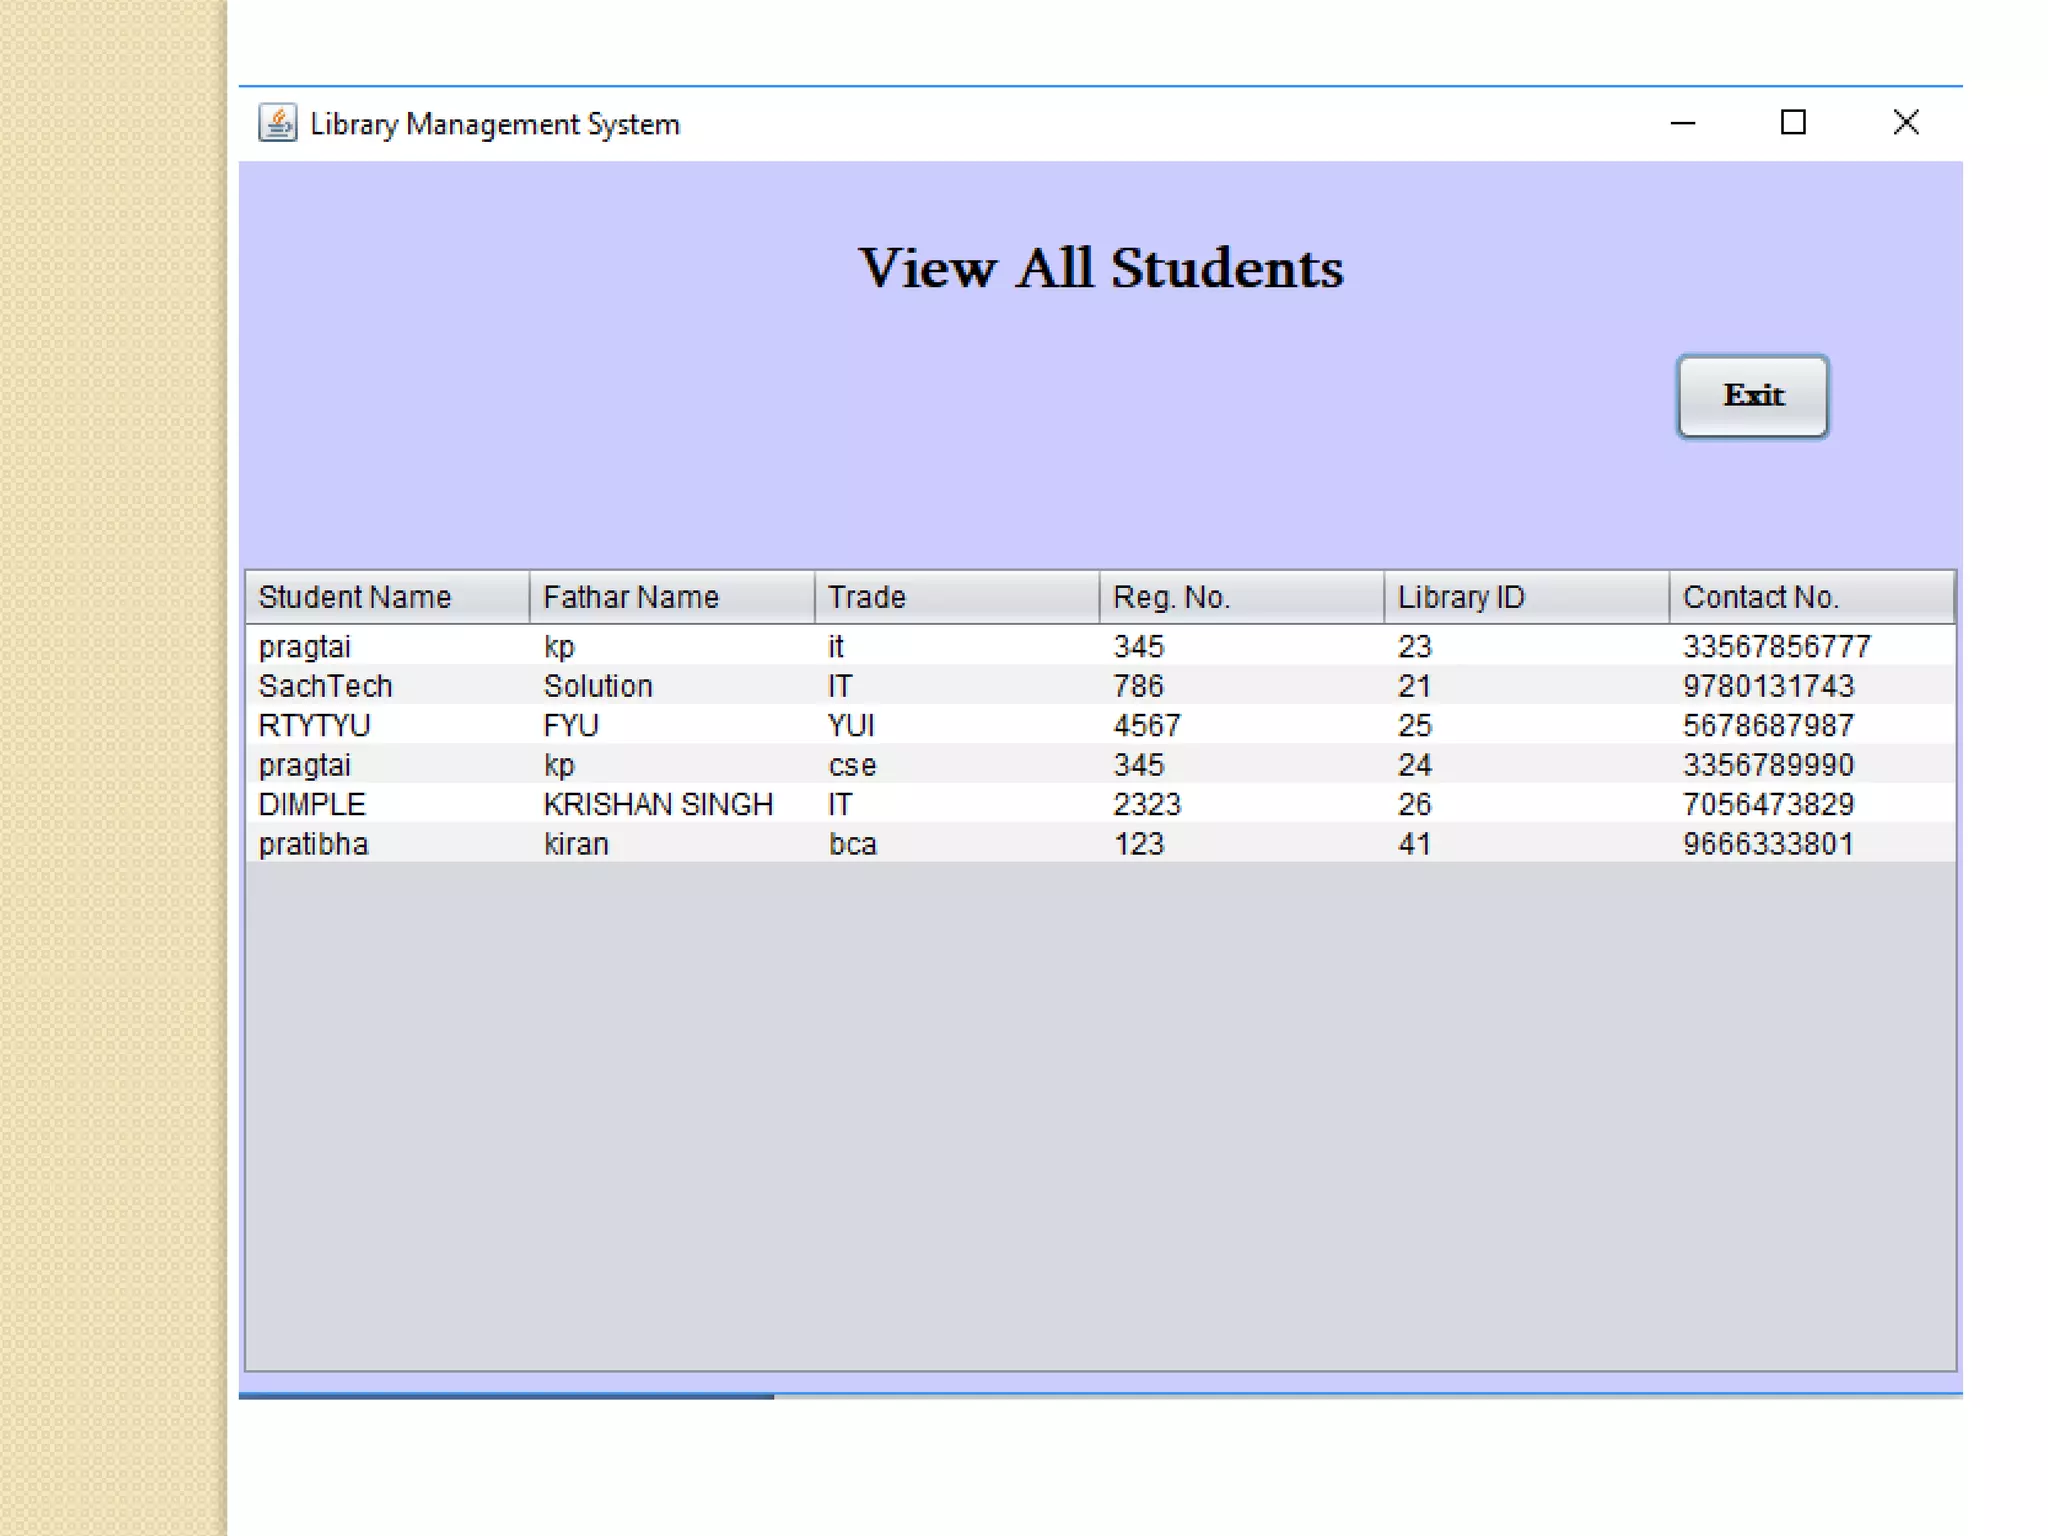Click contact number 9780131743 cell
This screenshot has width=2048, height=1536.
pos(1768,686)
